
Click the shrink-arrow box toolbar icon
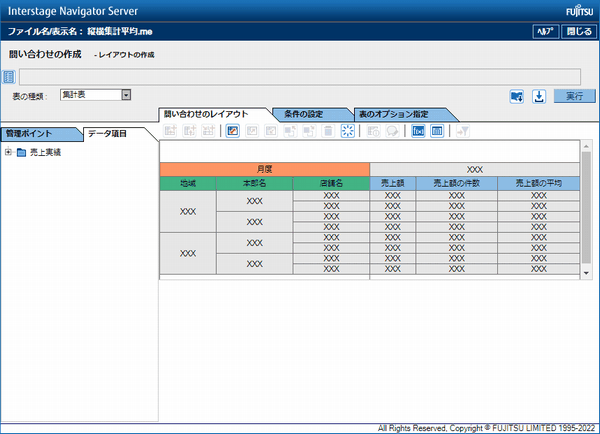click(x=271, y=131)
